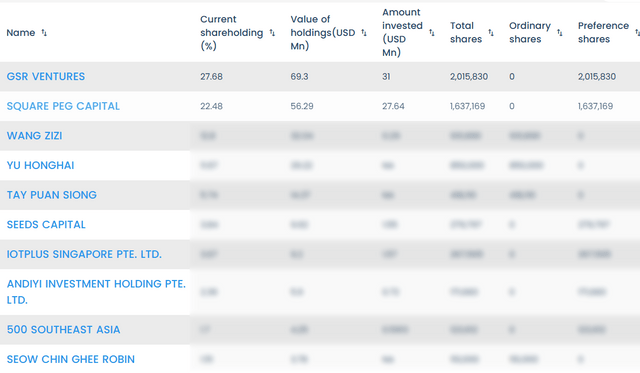Open ANDIYI INVESTMENT HOLDING PTE. LTD. link
Viewport: 640px width, 373px height.
[96, 292]
